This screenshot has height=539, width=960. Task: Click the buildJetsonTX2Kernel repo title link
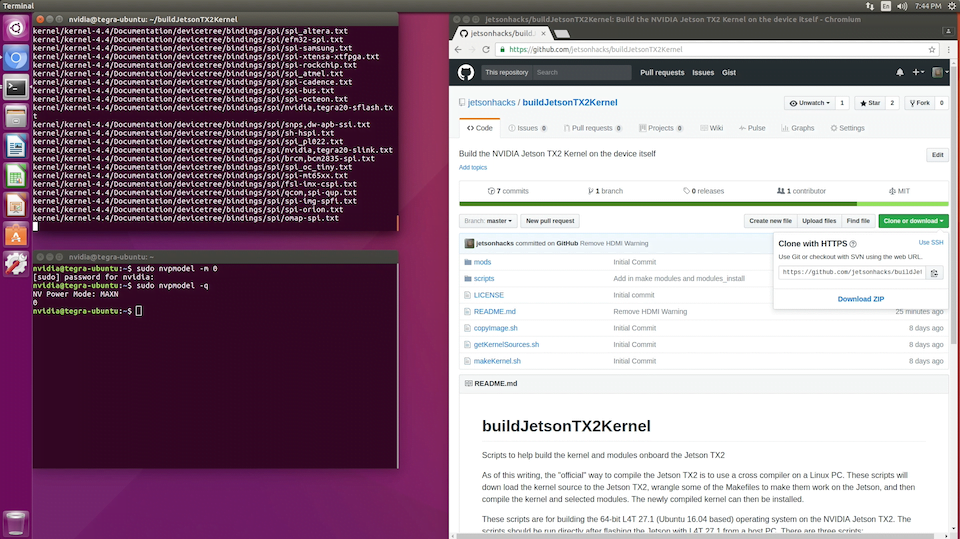tap(569, 103)
